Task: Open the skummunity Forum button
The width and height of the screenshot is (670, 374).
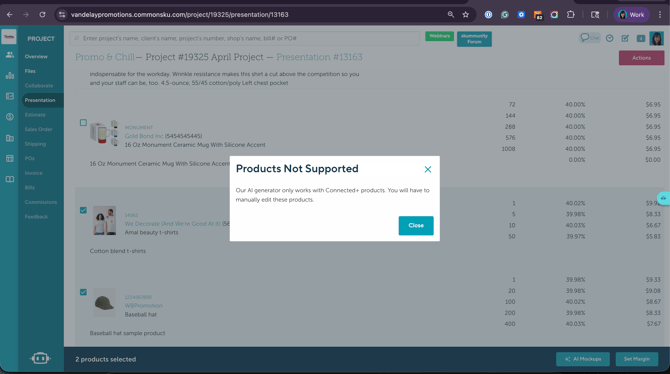Action: (474, 39)
